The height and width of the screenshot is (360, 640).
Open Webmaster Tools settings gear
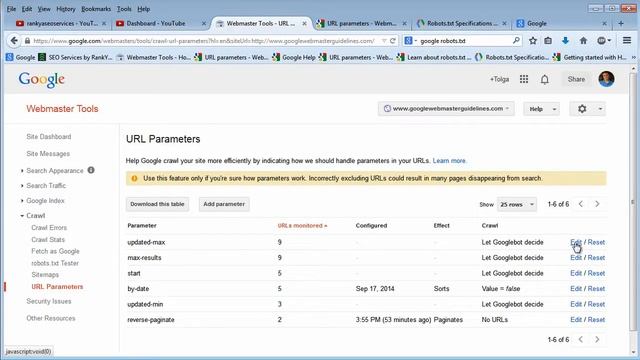tap(582, 109)
